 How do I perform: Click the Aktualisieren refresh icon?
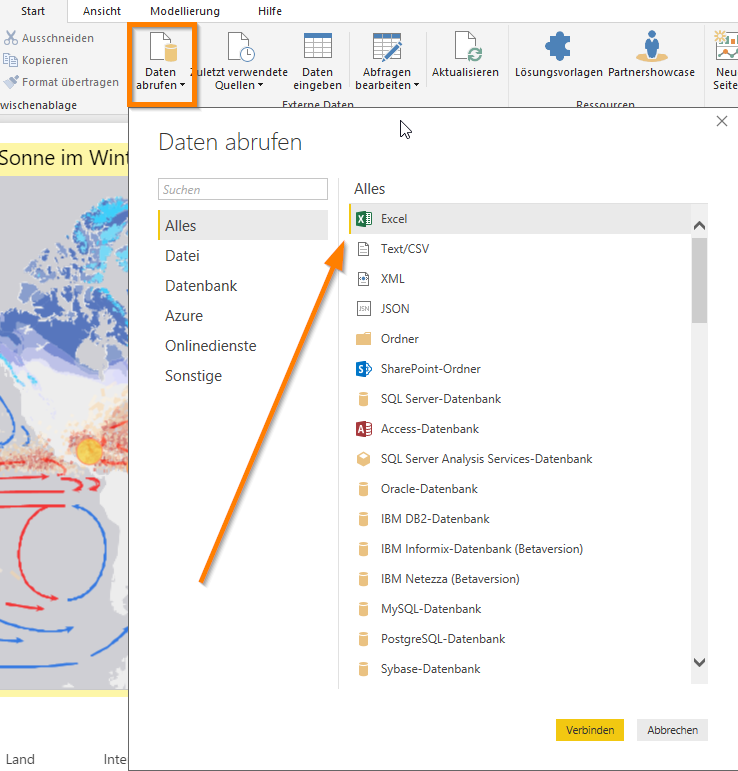(x=468, y=46)
